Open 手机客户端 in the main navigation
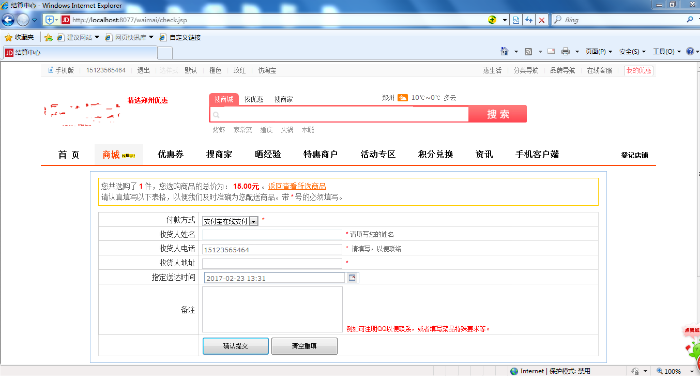 [x=537, y=155]
